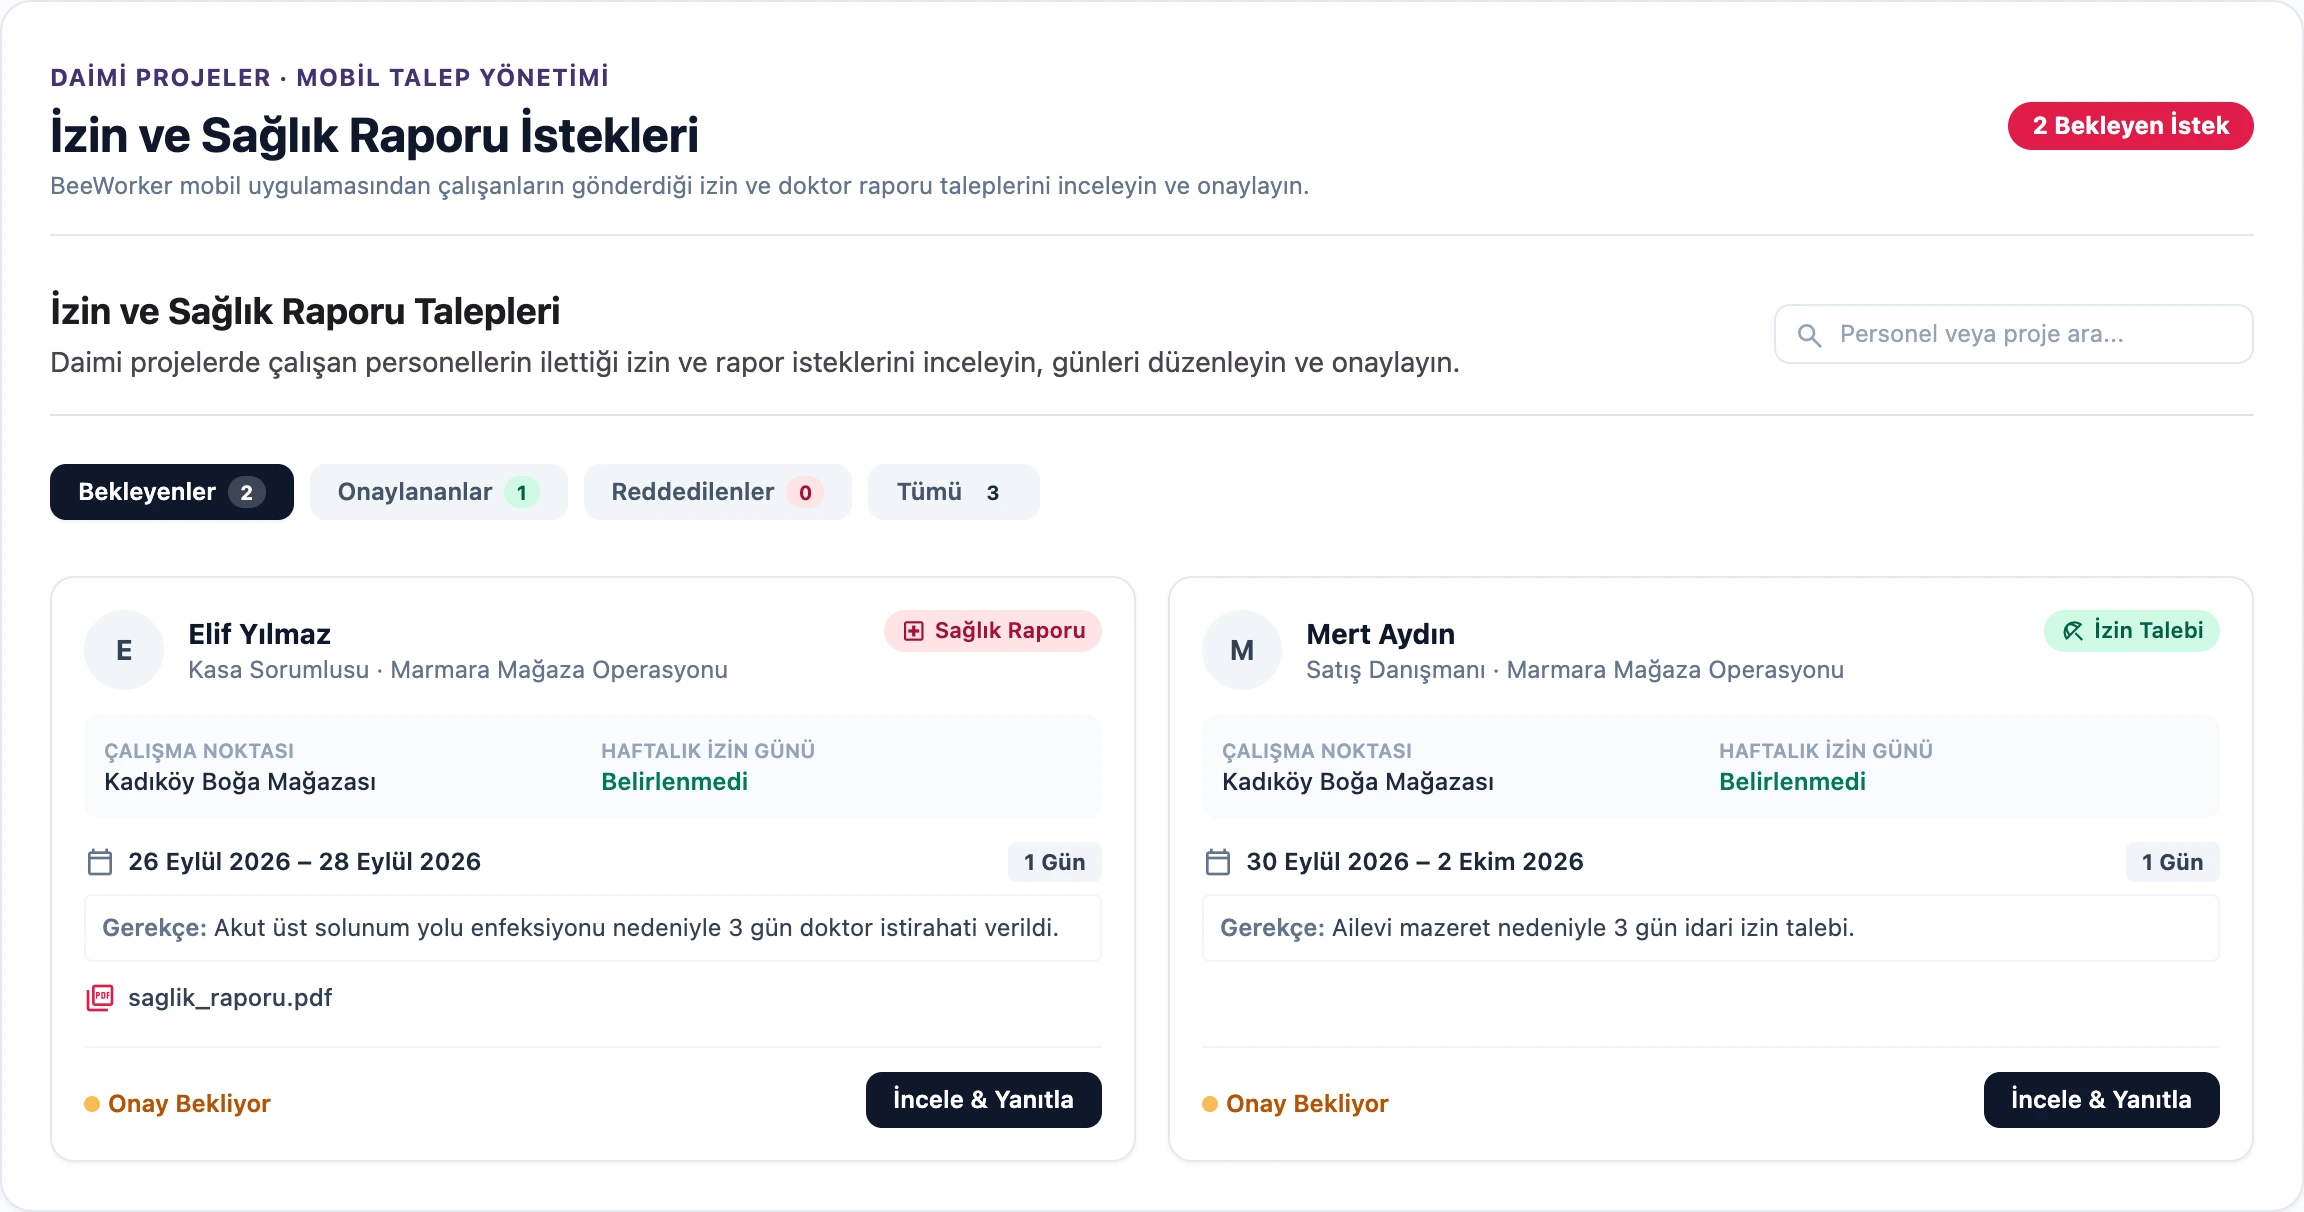This screenshot has width=2304, height=1212.
Task: Open the Onaylananlar tab
Action: tap(439, 492)
